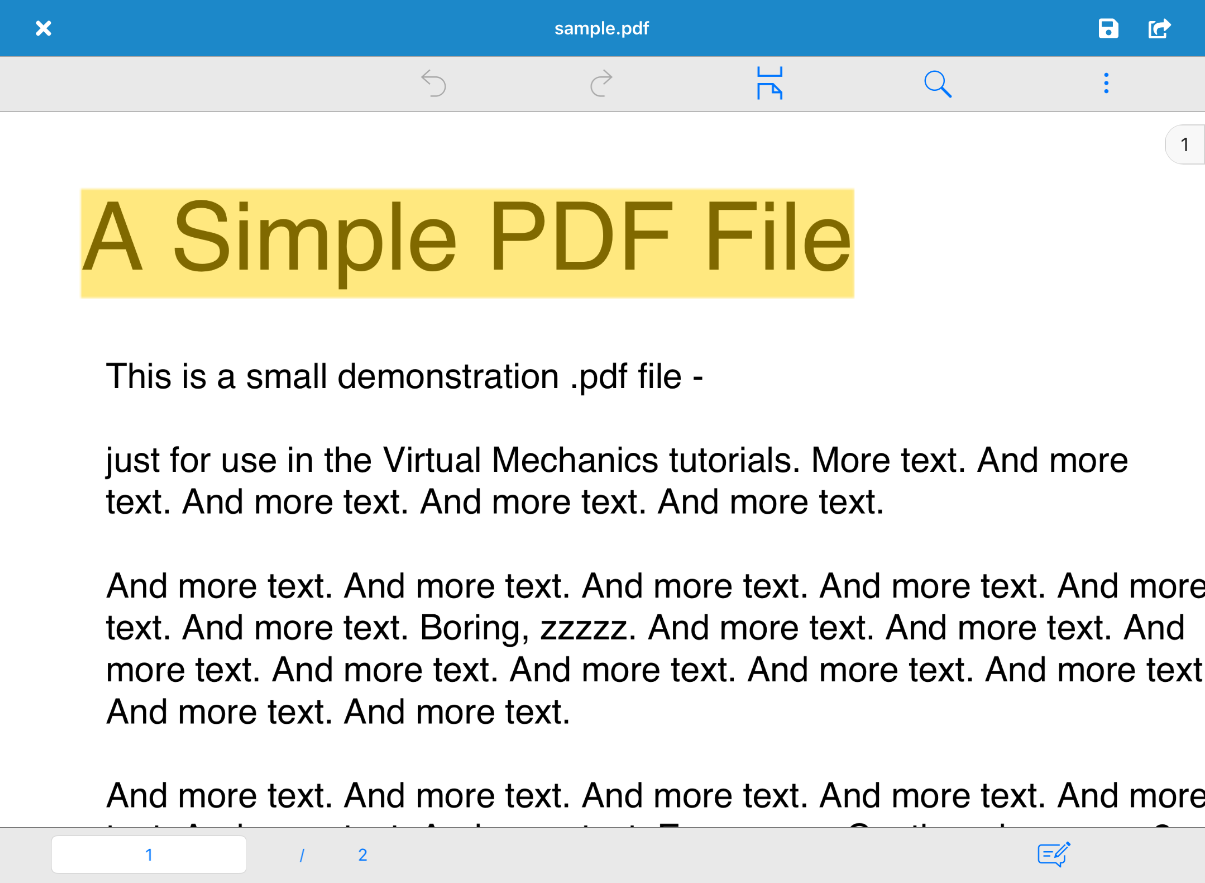Click the line "This is a small demonstration"

(405, 377)
